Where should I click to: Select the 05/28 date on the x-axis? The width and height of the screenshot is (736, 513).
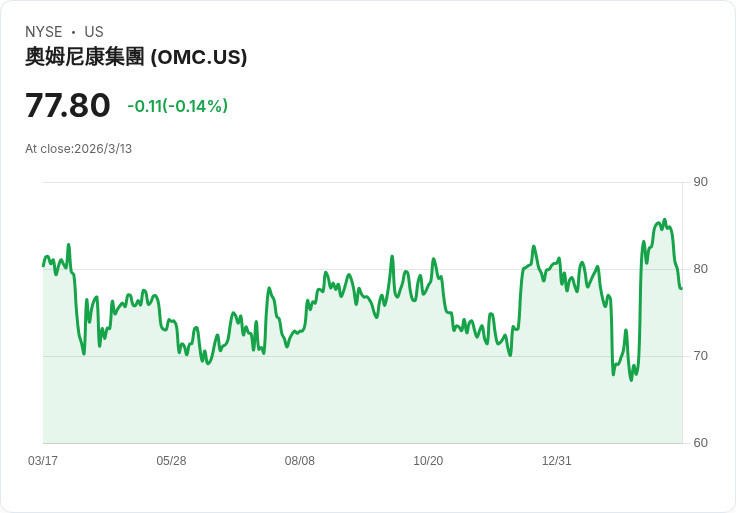pyautogui.click(x=171, y=461)
